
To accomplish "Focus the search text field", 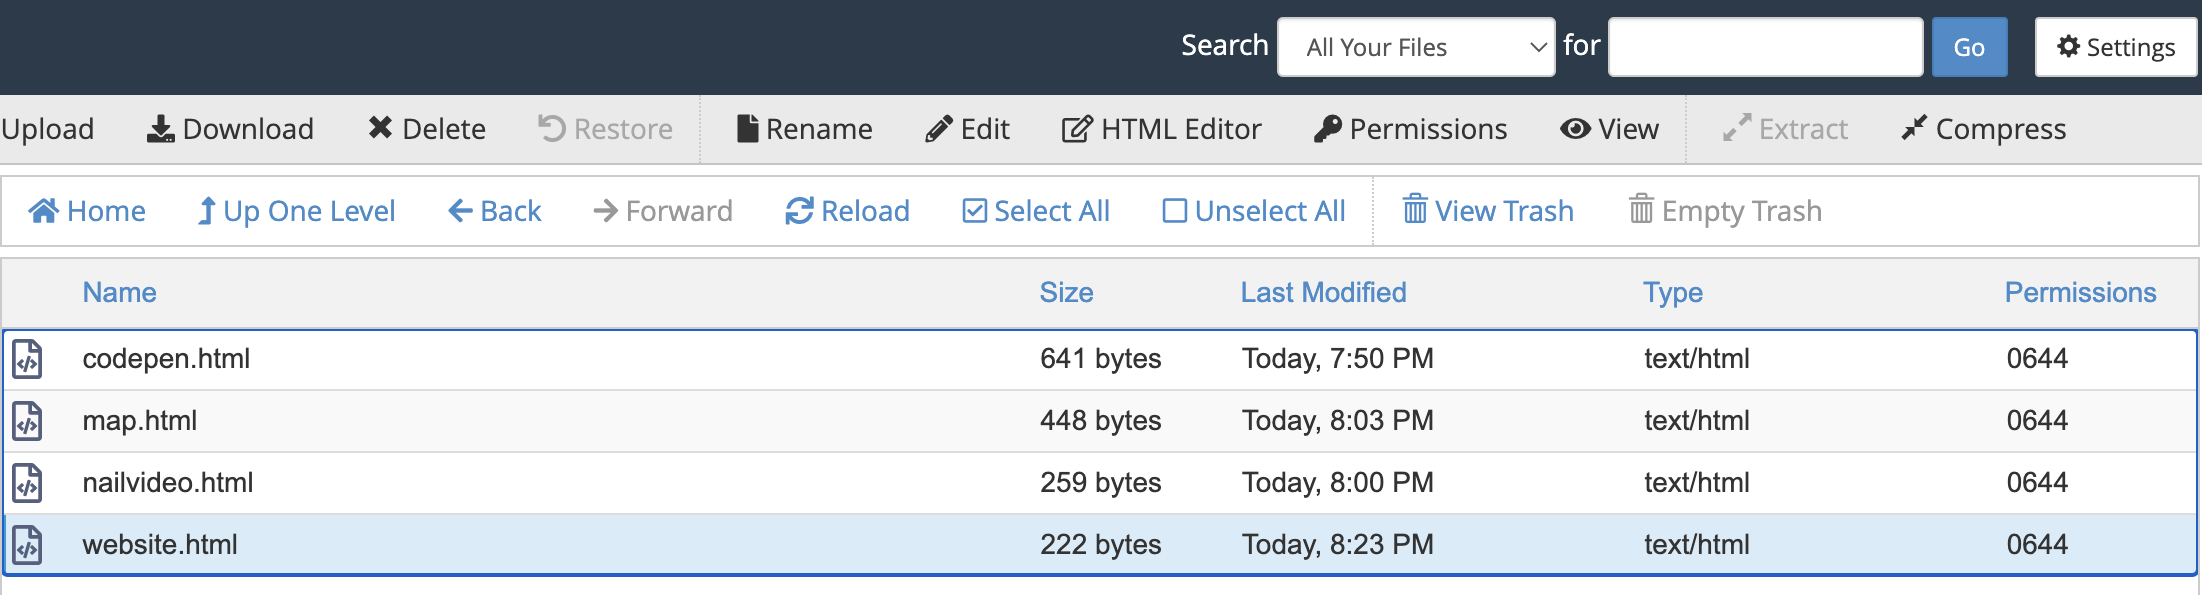I will pos(1765,47).
